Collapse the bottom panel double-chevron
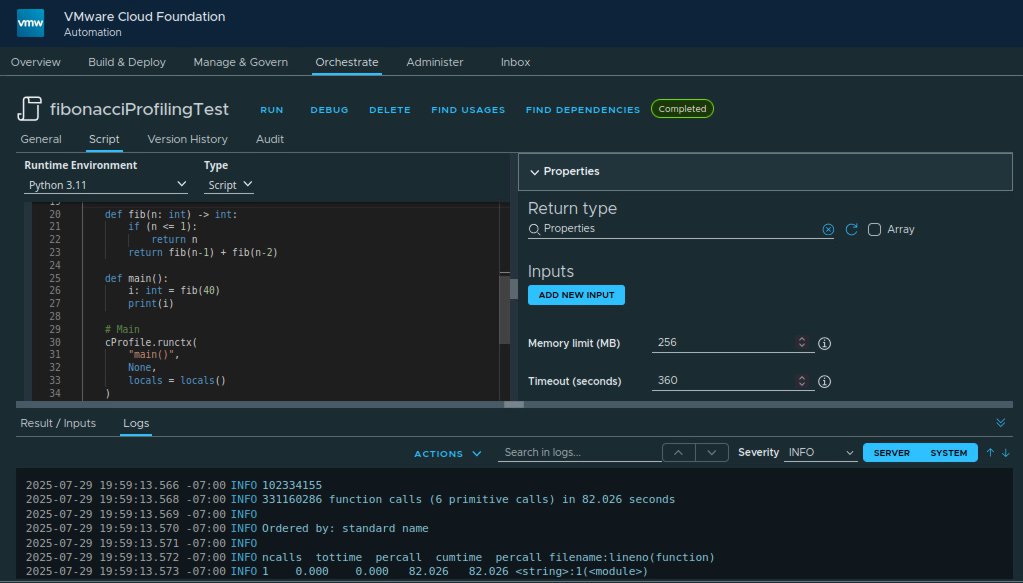Screen dimensions: 1023x583 (x=1001, y=423)
